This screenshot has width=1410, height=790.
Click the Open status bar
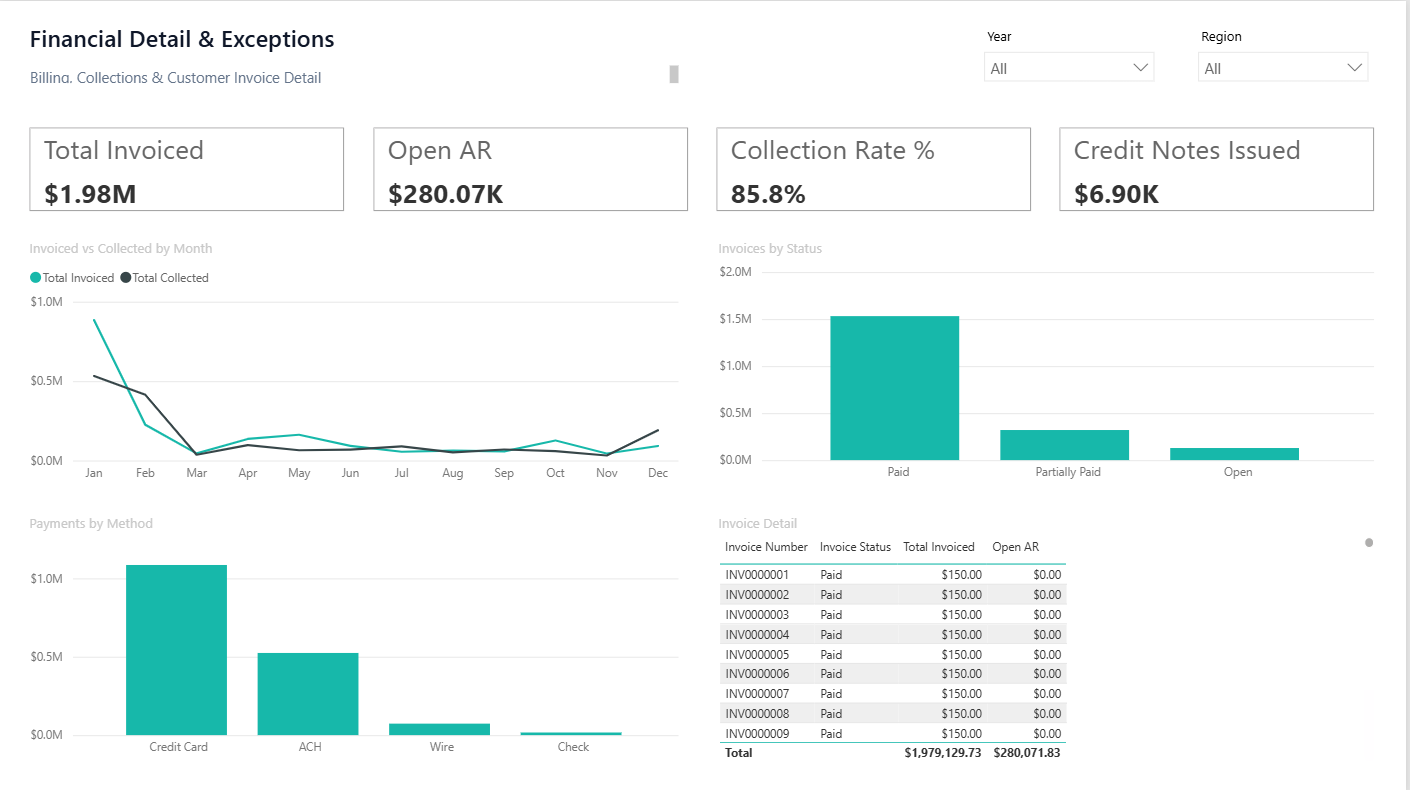pyautogui.click(x=1235, y=454)
